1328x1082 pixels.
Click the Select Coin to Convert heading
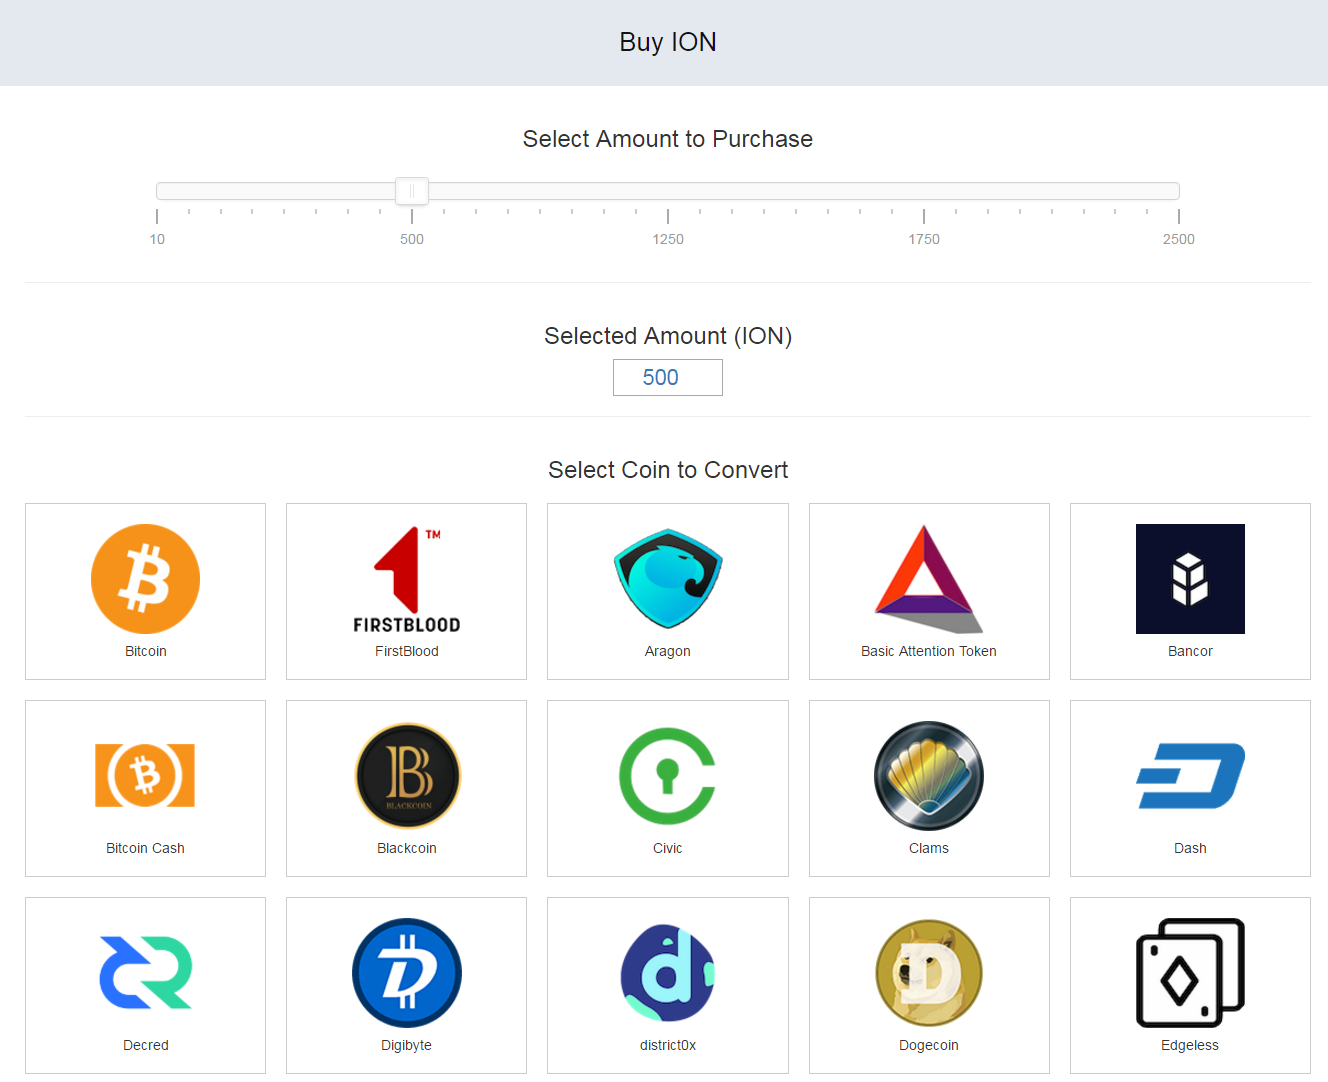pos(668,470)
